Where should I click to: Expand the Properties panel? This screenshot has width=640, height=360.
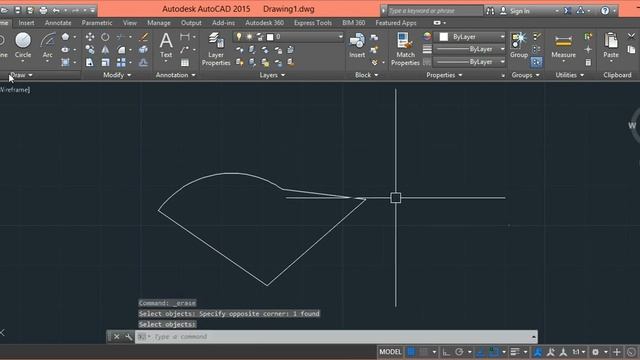click(x=444, y=75)
